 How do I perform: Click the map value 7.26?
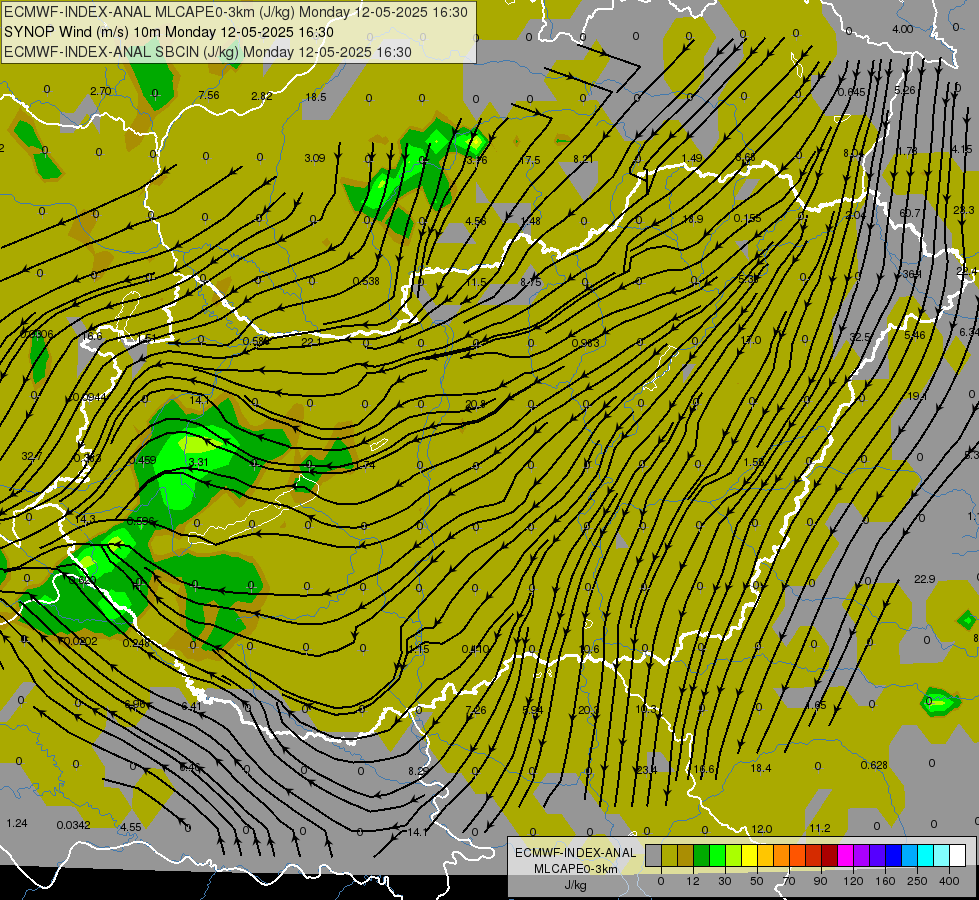tap(476, 710)
